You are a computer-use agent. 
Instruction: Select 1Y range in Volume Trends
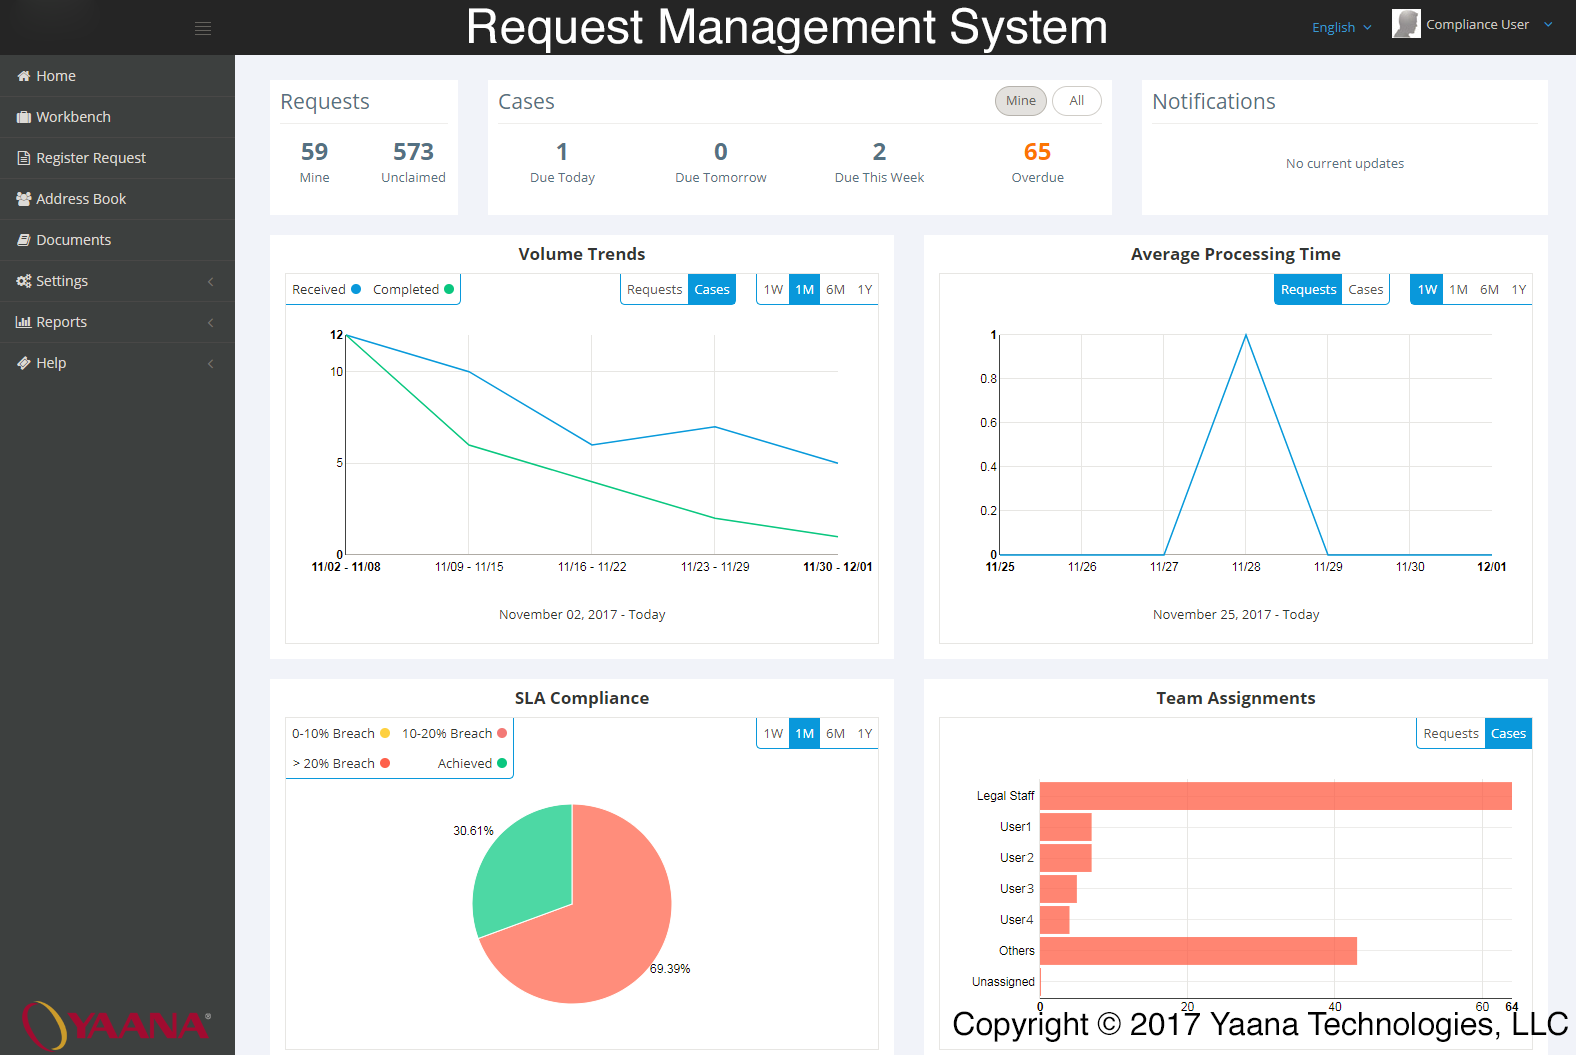[x=865, y=290]
